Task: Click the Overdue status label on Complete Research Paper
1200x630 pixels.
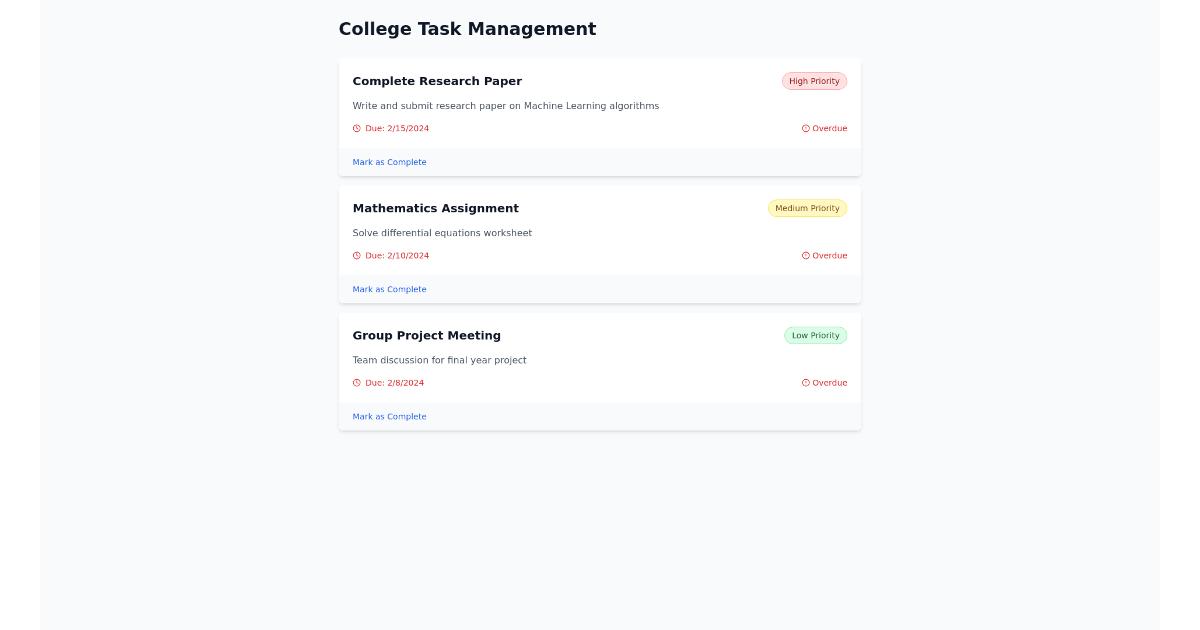Action: (x=829, y=128)
